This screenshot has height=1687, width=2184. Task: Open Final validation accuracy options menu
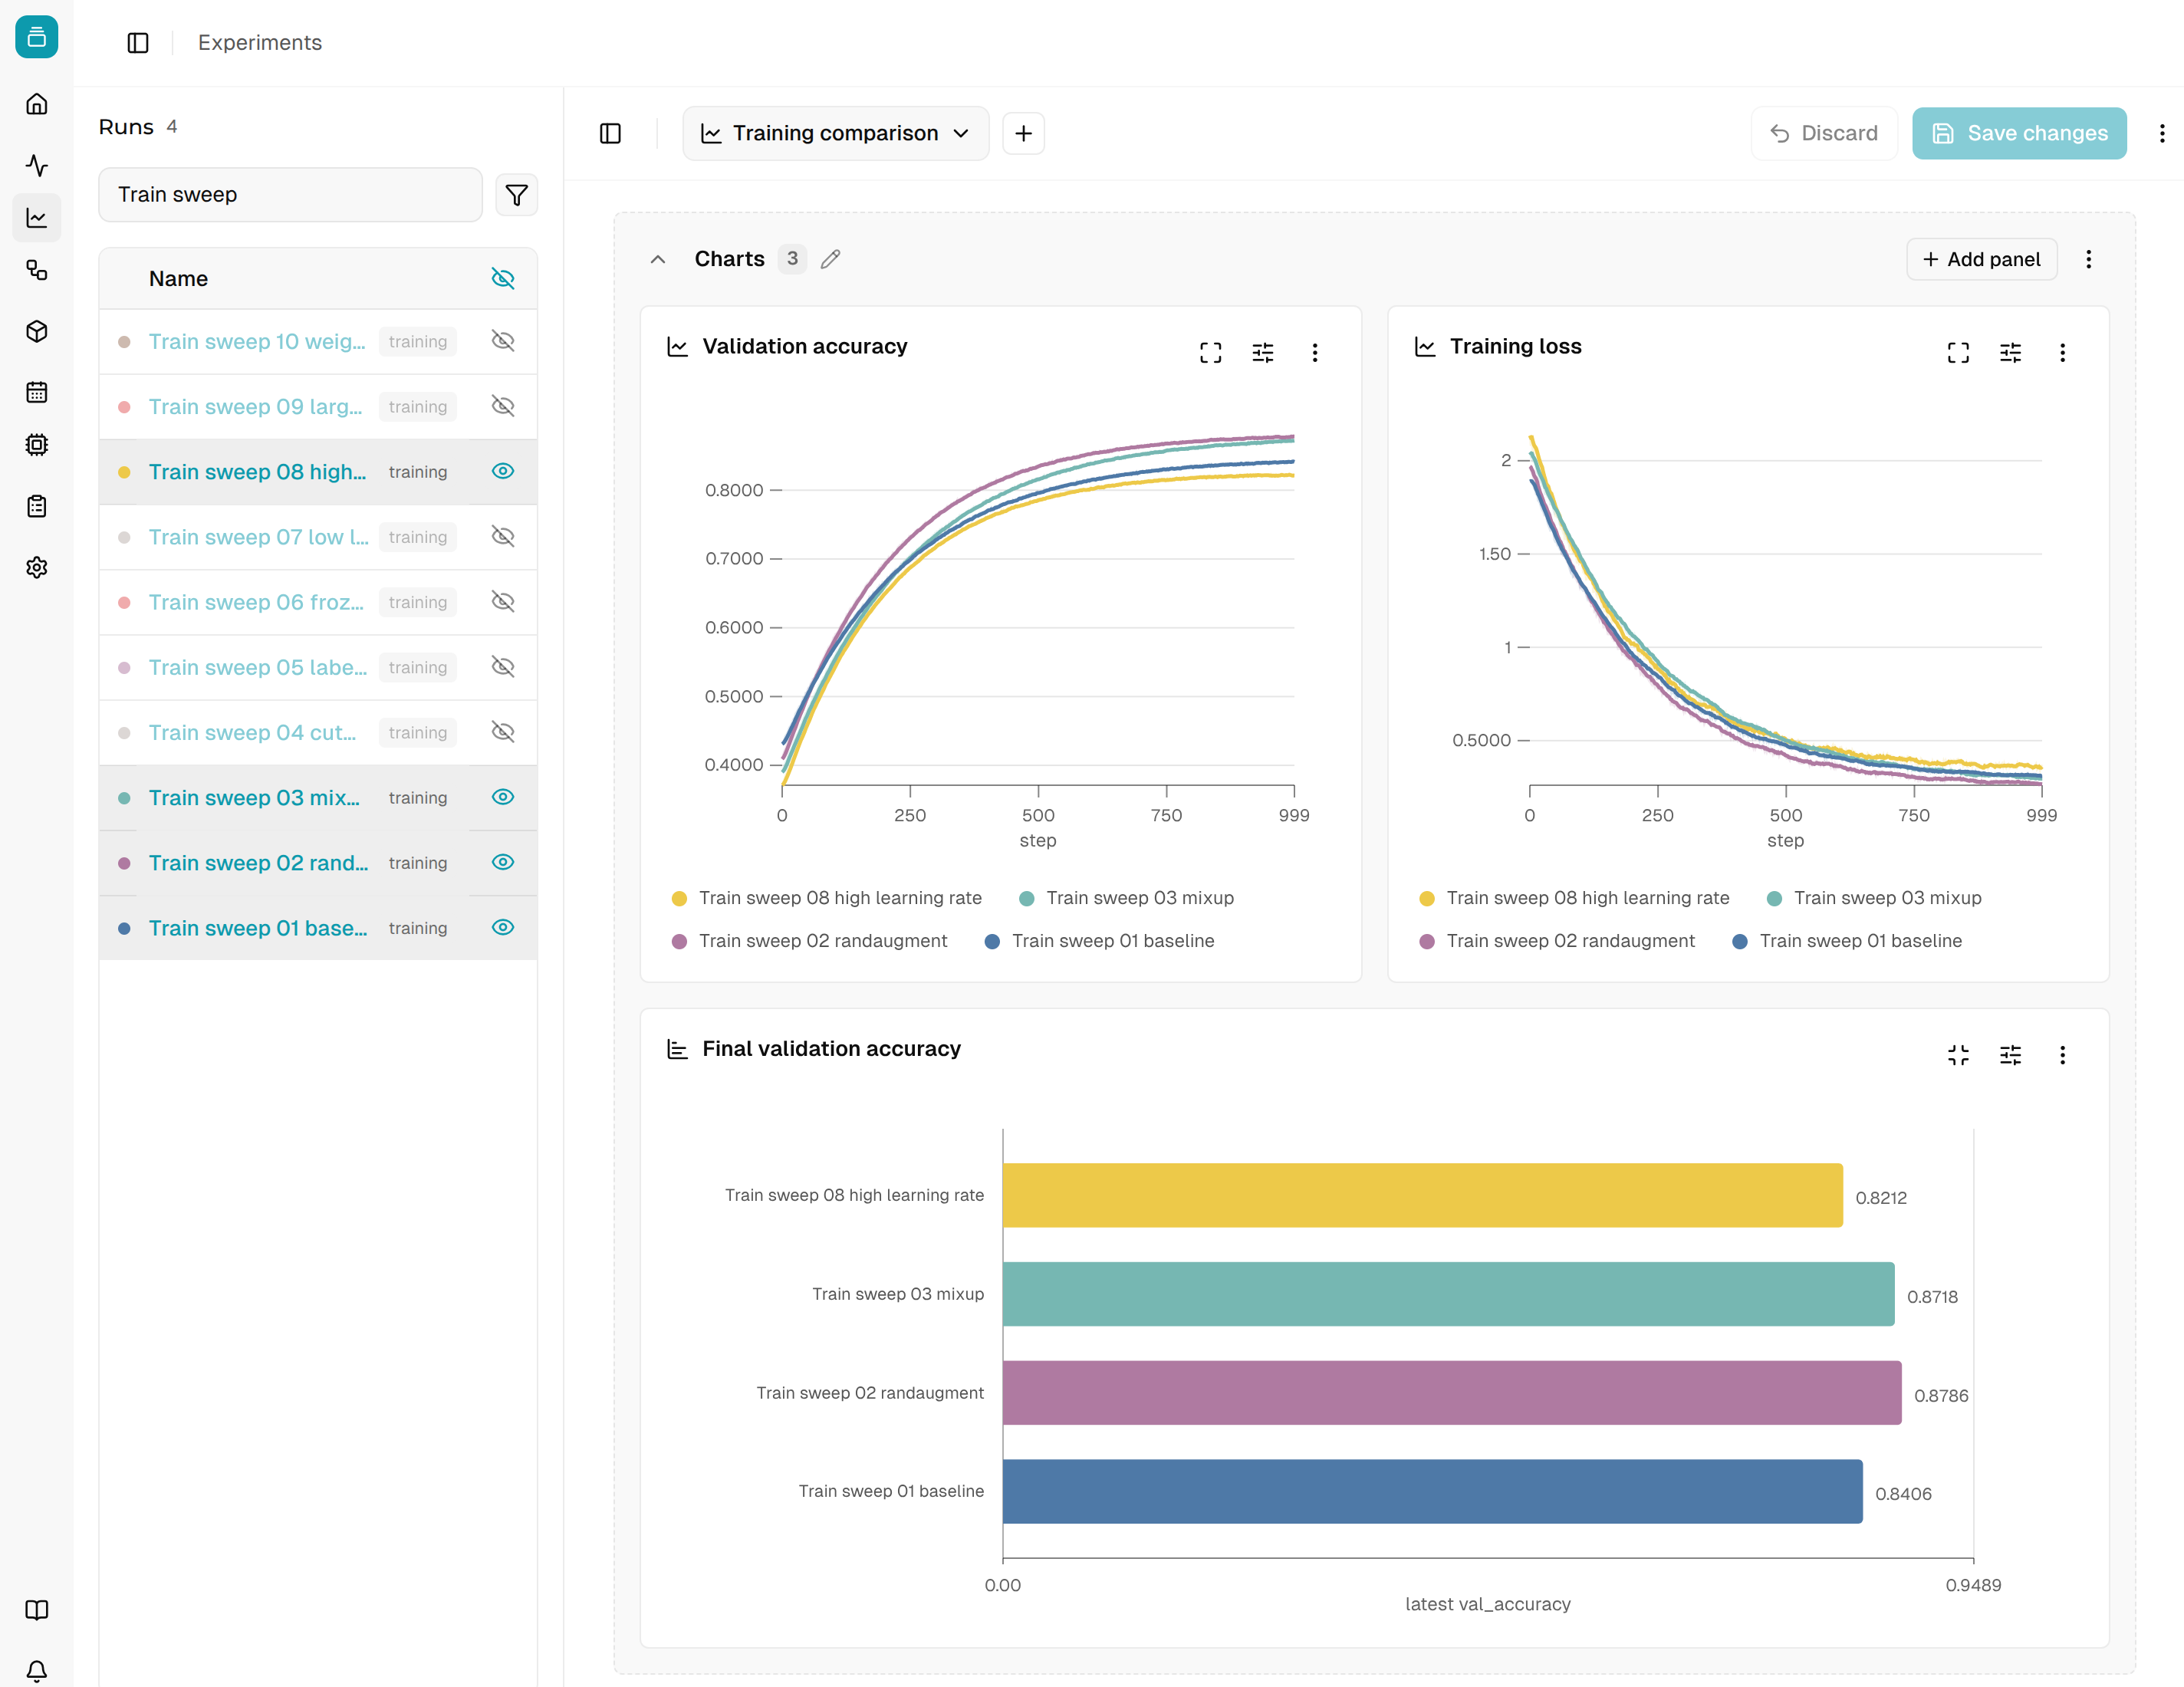pyautogui.click(x=2062, y=1055)
